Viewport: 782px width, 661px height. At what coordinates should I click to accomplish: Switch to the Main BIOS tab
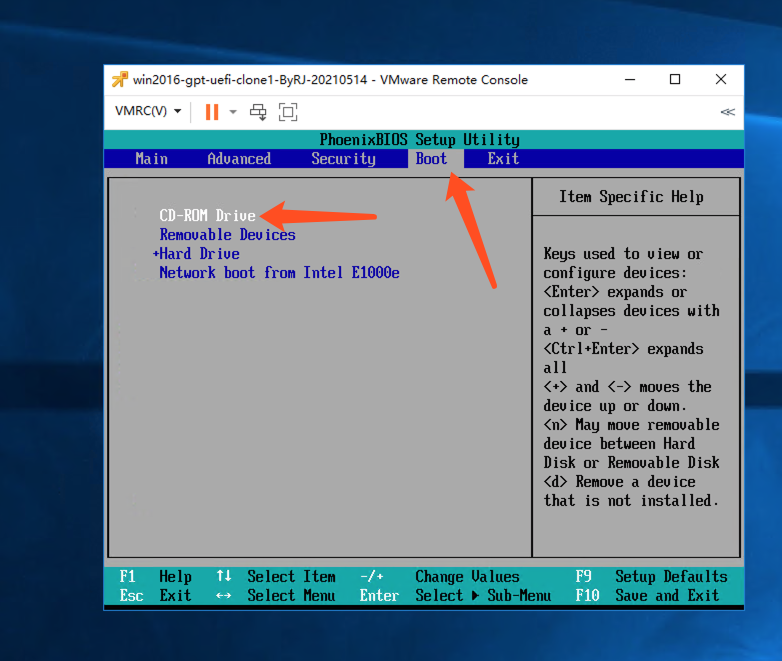(151, 159)
